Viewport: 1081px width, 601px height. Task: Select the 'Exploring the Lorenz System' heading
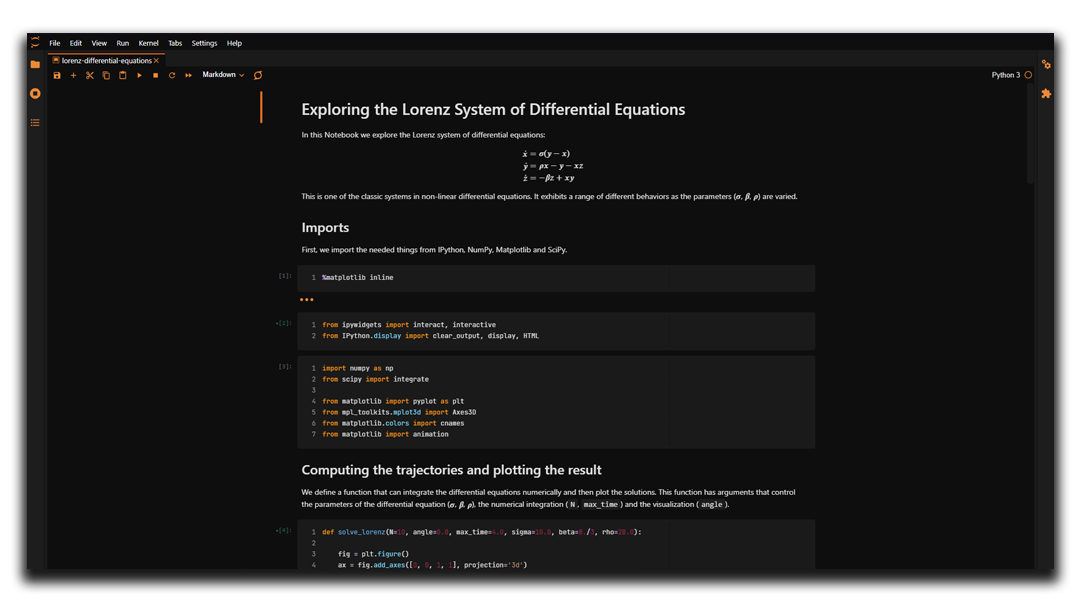click(x=493, y=110)
